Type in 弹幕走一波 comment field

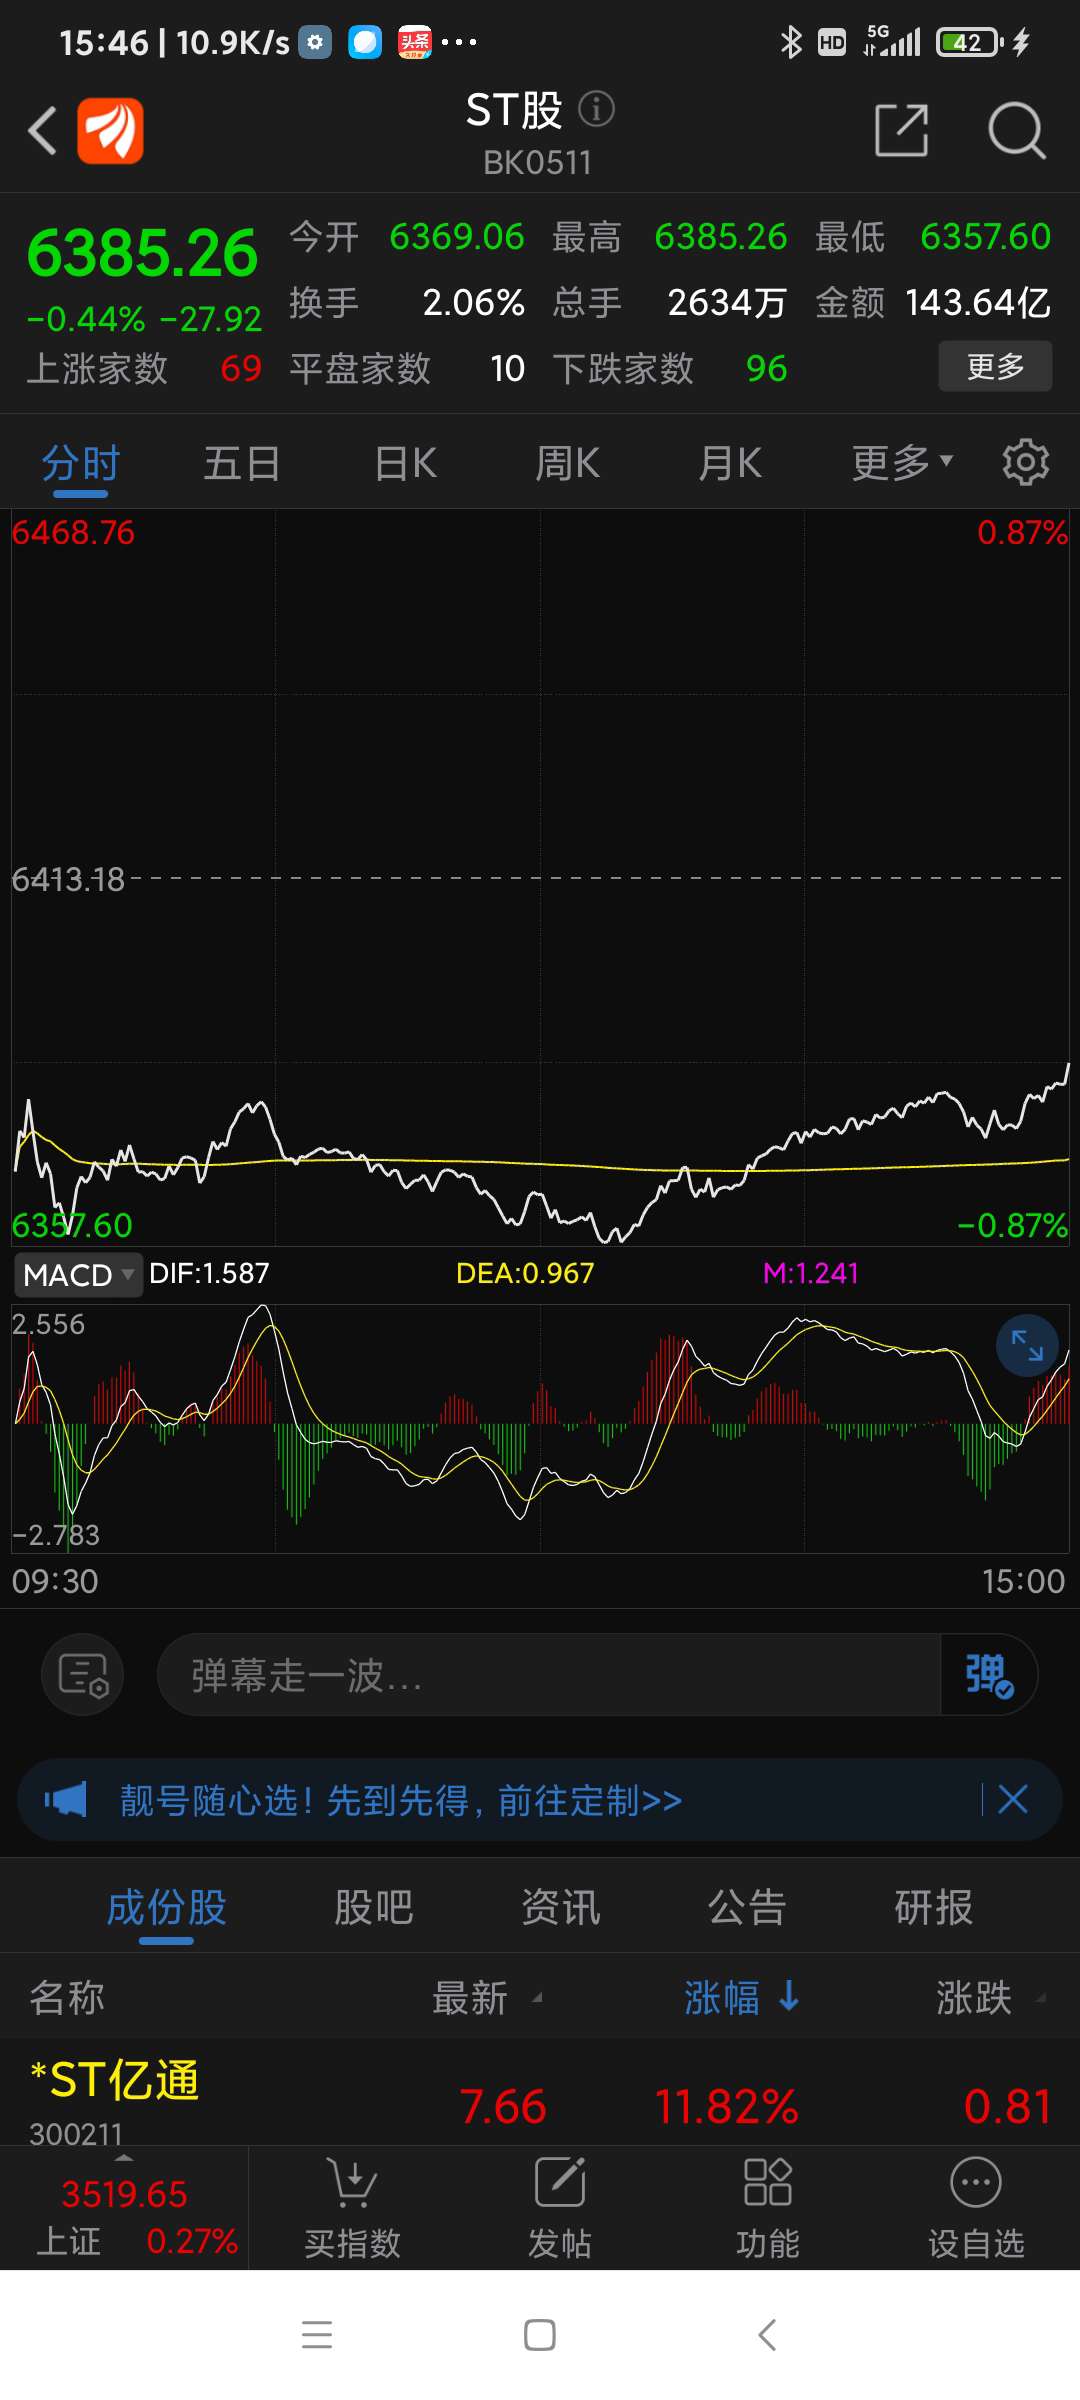pyautogui.click(x=549, y=1675)
